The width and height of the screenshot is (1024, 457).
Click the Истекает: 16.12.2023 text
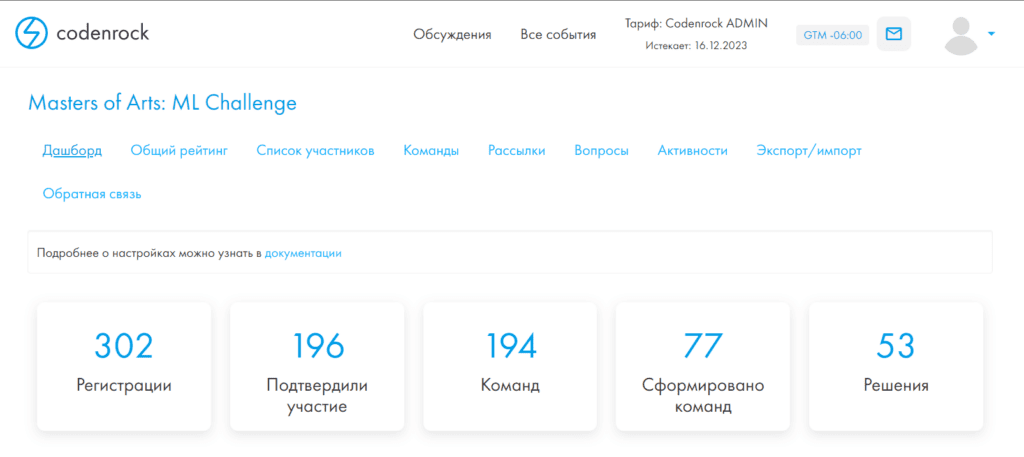[696, 46]
